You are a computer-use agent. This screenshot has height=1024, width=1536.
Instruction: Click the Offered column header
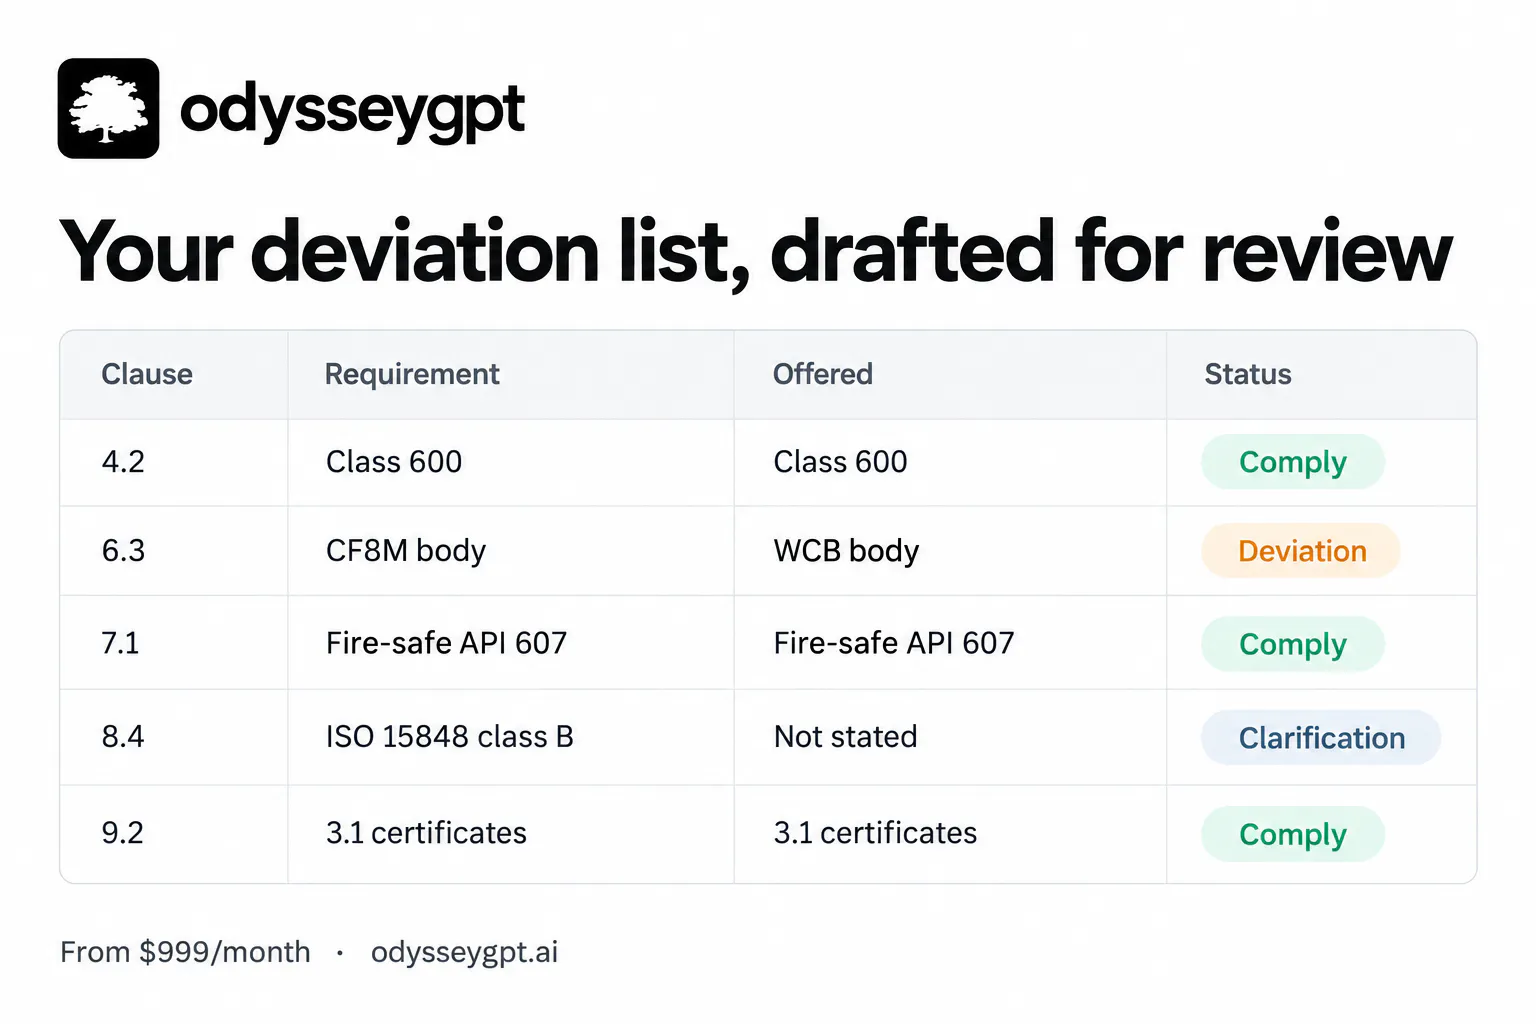[x=823, y=374]
